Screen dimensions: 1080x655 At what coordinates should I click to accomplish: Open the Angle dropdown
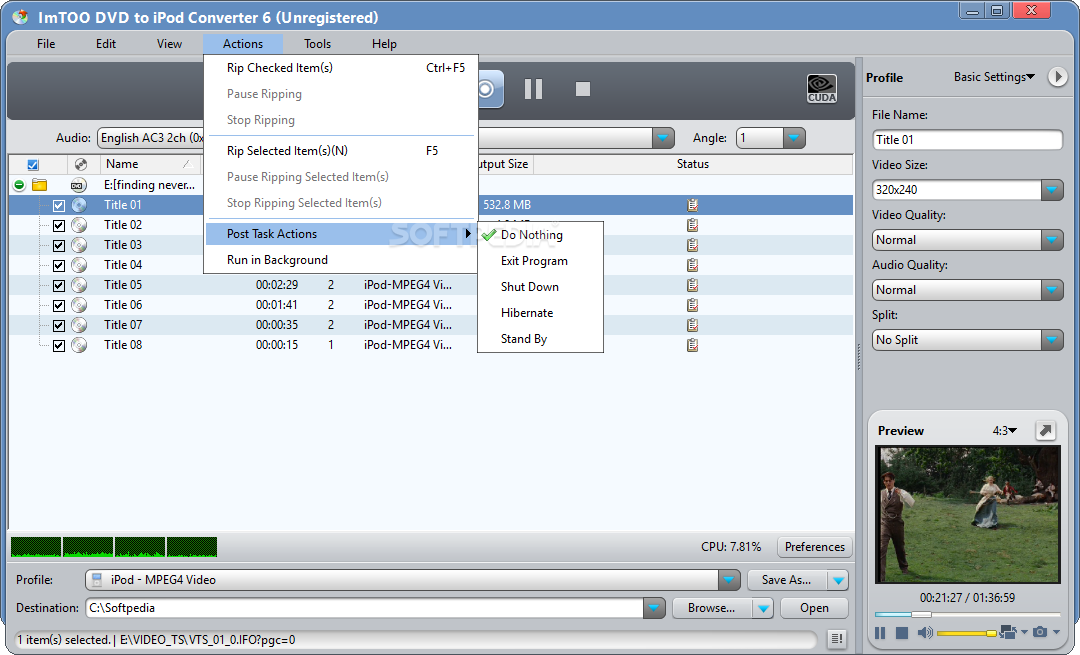pos(793,138)
